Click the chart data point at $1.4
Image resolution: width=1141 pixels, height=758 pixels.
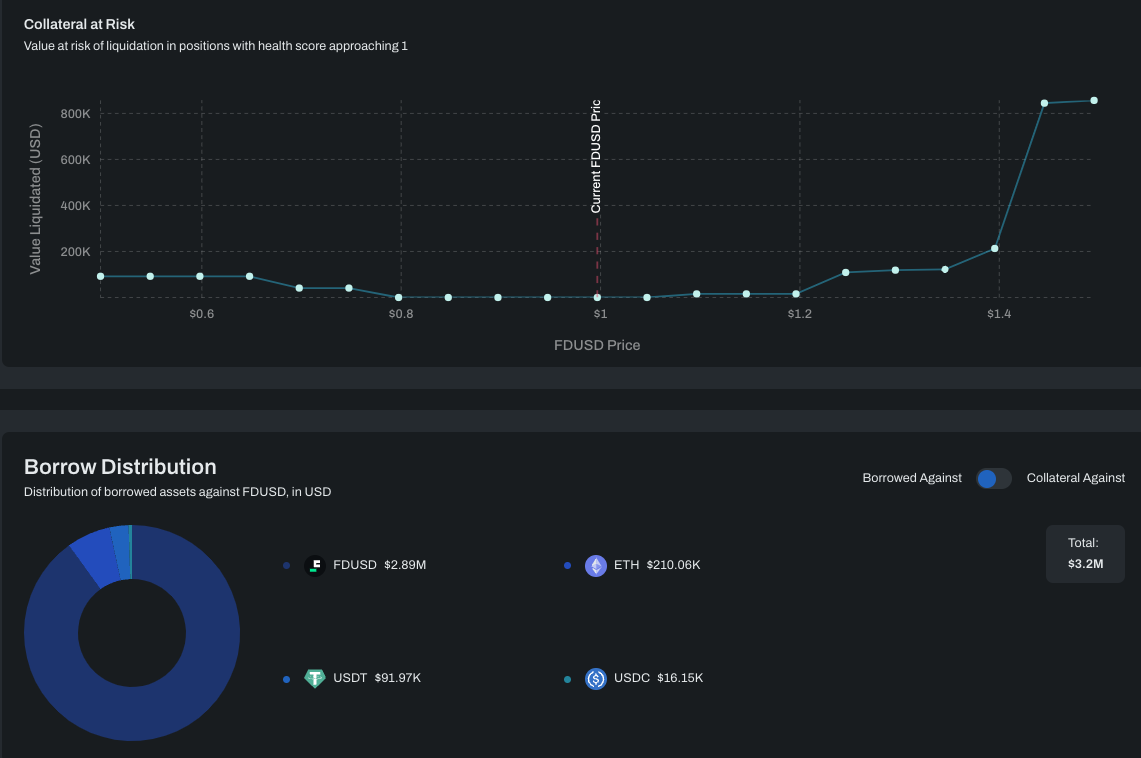[x=995, y=248]
